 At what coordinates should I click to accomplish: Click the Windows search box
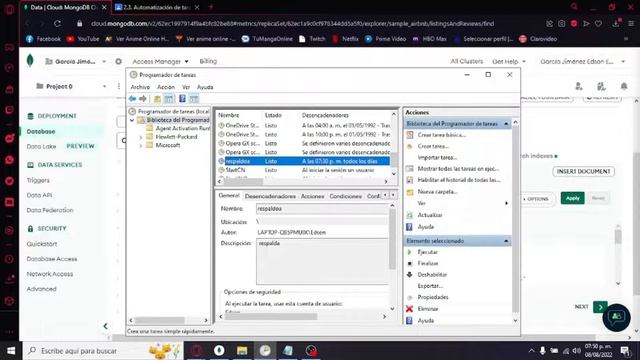pos(103,351)
